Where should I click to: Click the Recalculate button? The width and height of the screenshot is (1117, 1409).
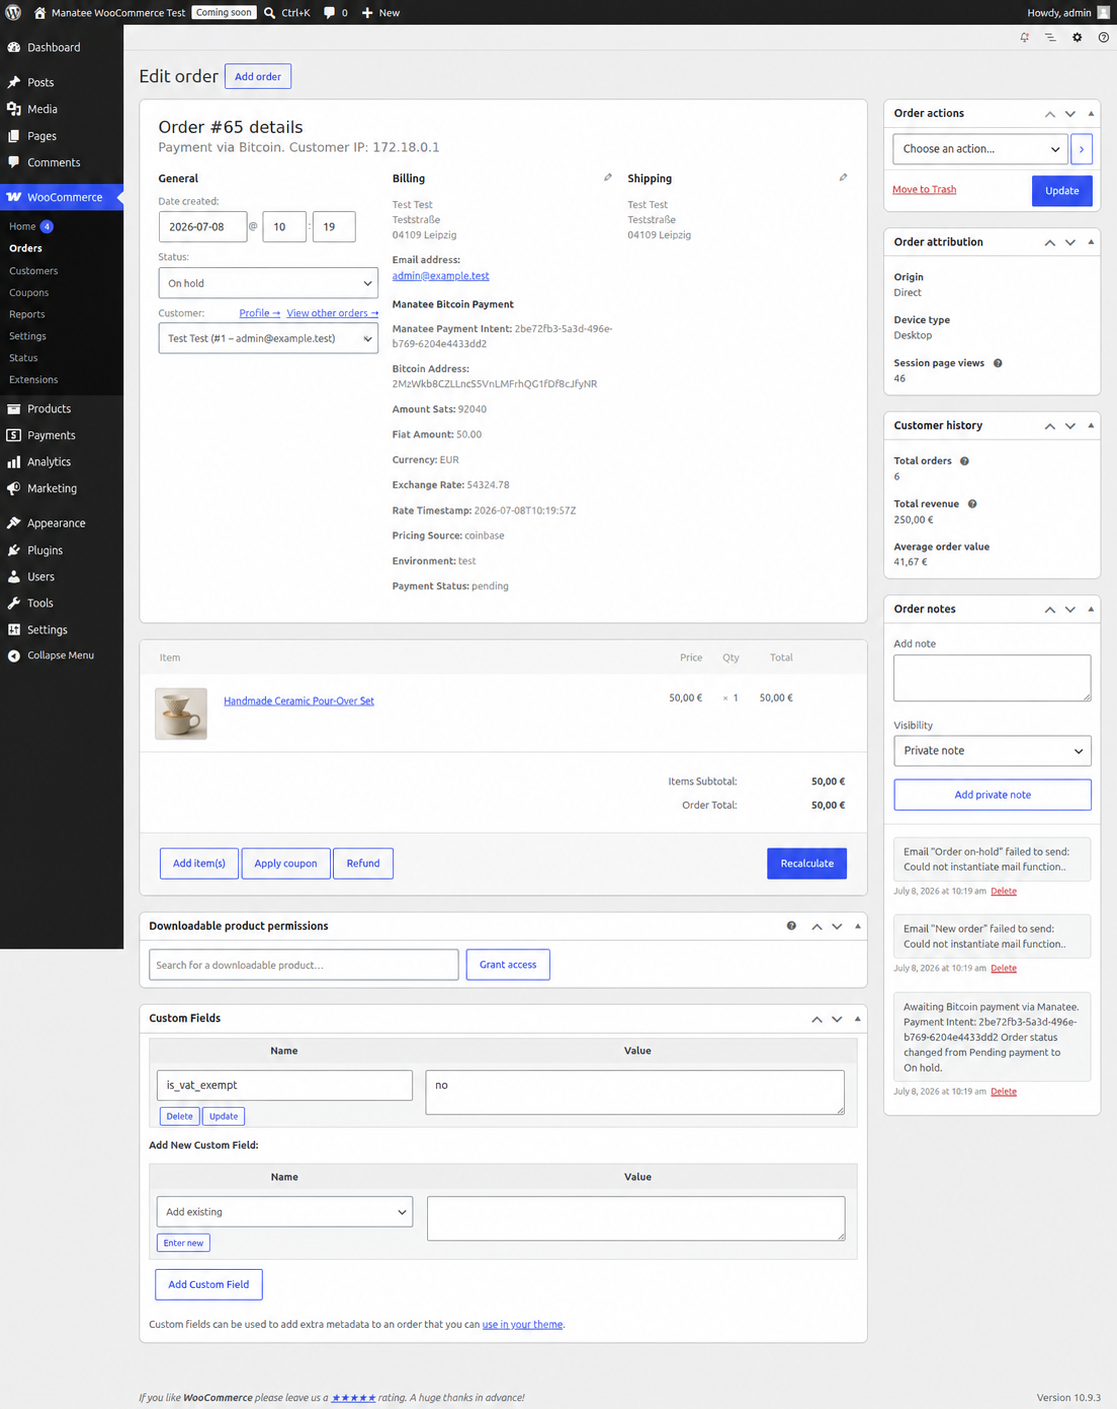click(807, 863)
